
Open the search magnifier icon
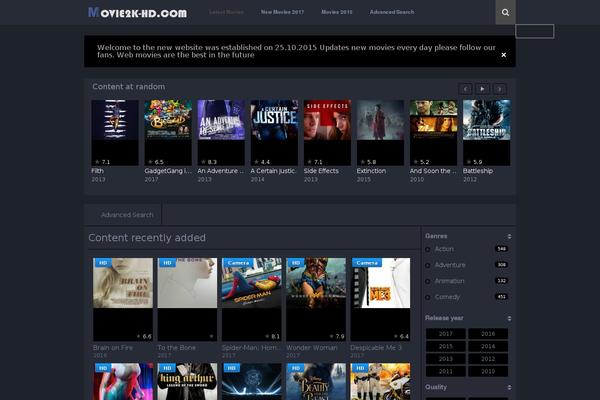pos(505,12)
